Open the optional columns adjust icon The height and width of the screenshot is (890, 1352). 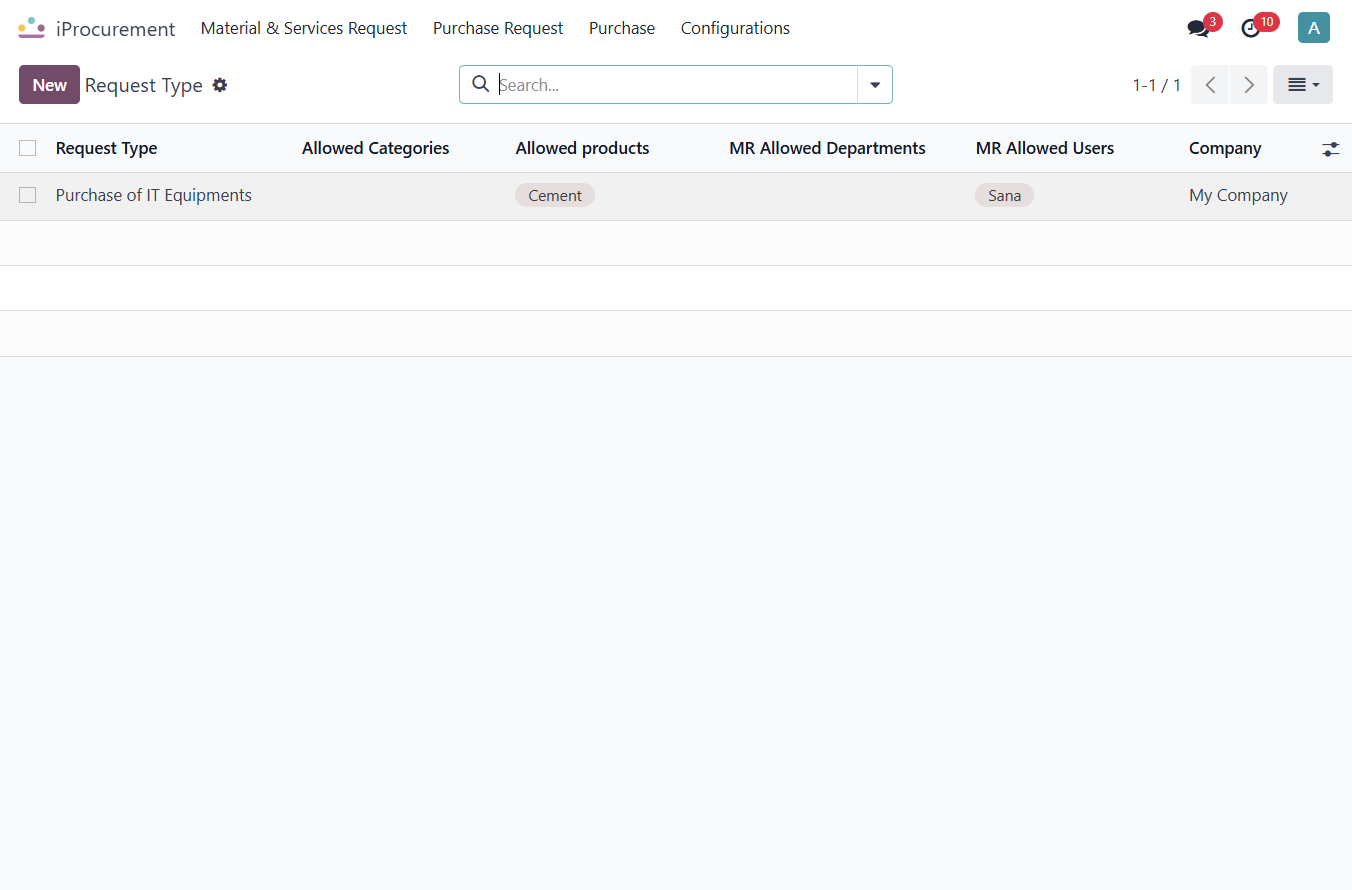point(1330,148)
